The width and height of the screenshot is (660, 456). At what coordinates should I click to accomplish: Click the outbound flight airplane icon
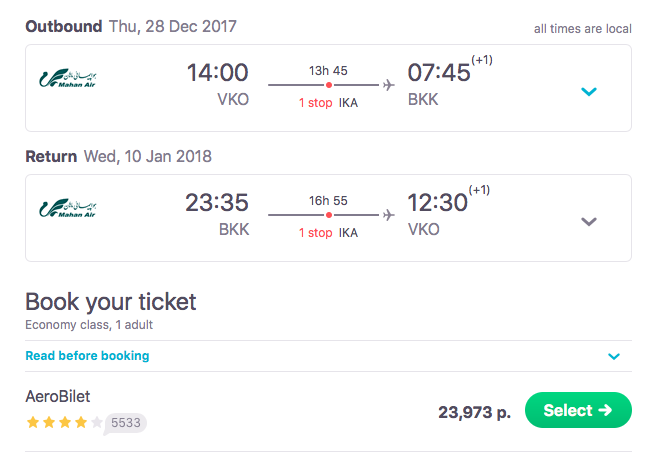pos(388,85)
